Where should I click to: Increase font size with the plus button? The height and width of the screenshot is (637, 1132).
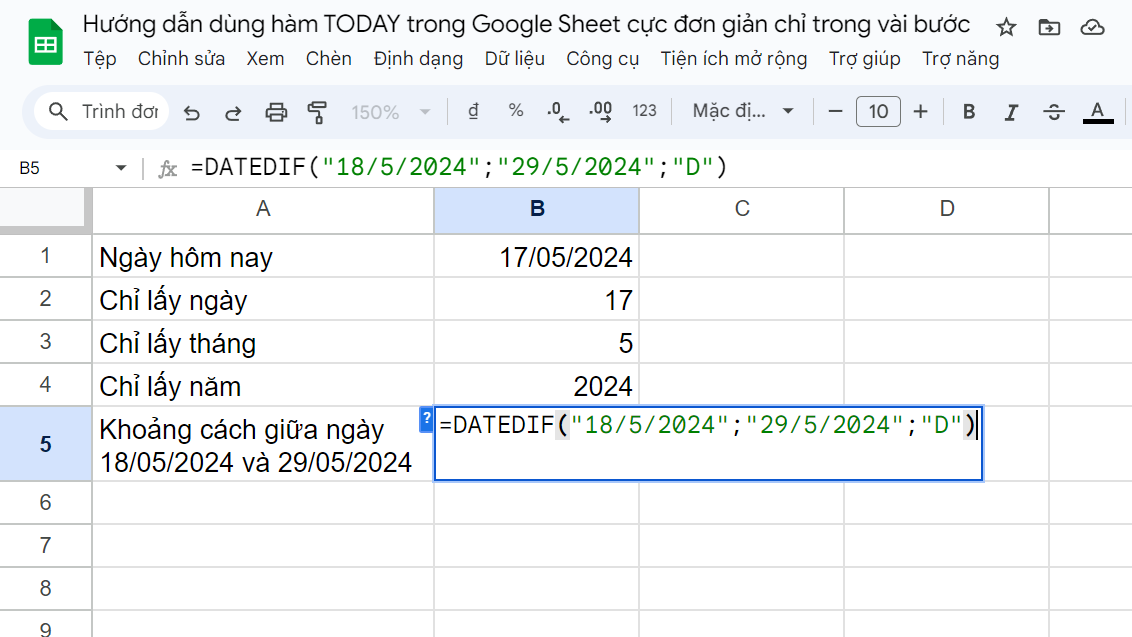point(920,111)
